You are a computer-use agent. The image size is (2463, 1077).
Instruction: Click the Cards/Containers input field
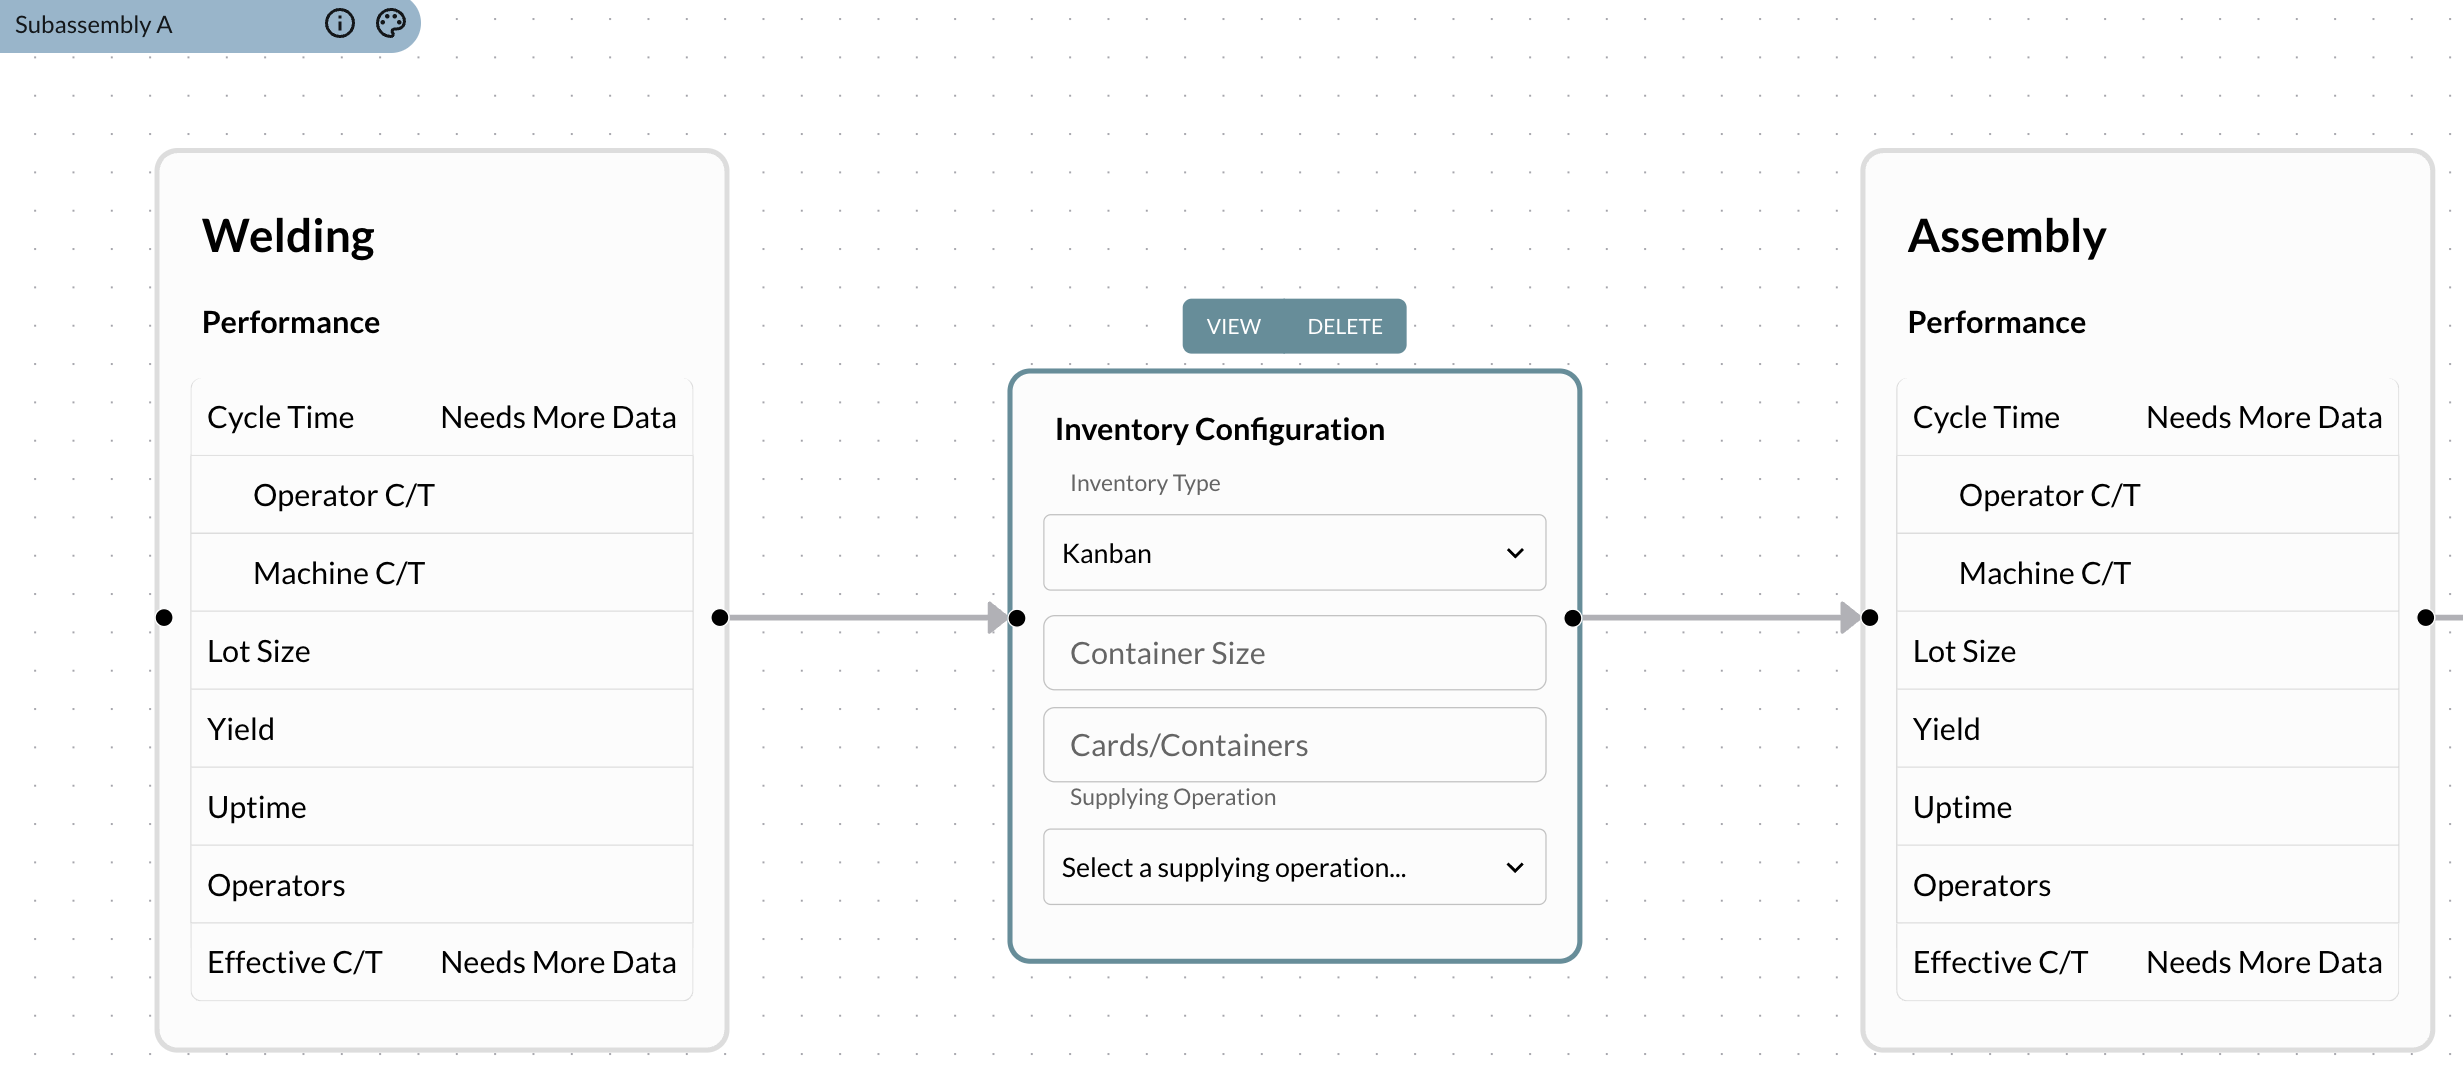(1293, 744)
